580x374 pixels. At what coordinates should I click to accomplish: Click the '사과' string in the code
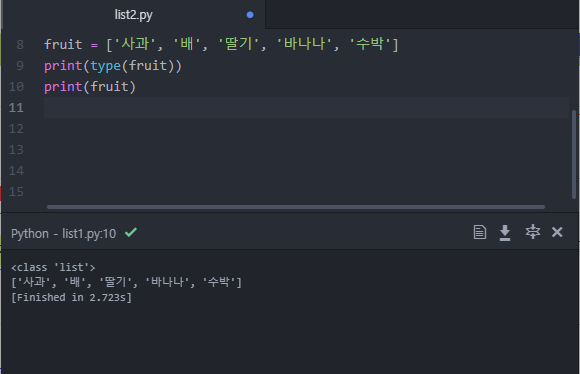[135, 44]
